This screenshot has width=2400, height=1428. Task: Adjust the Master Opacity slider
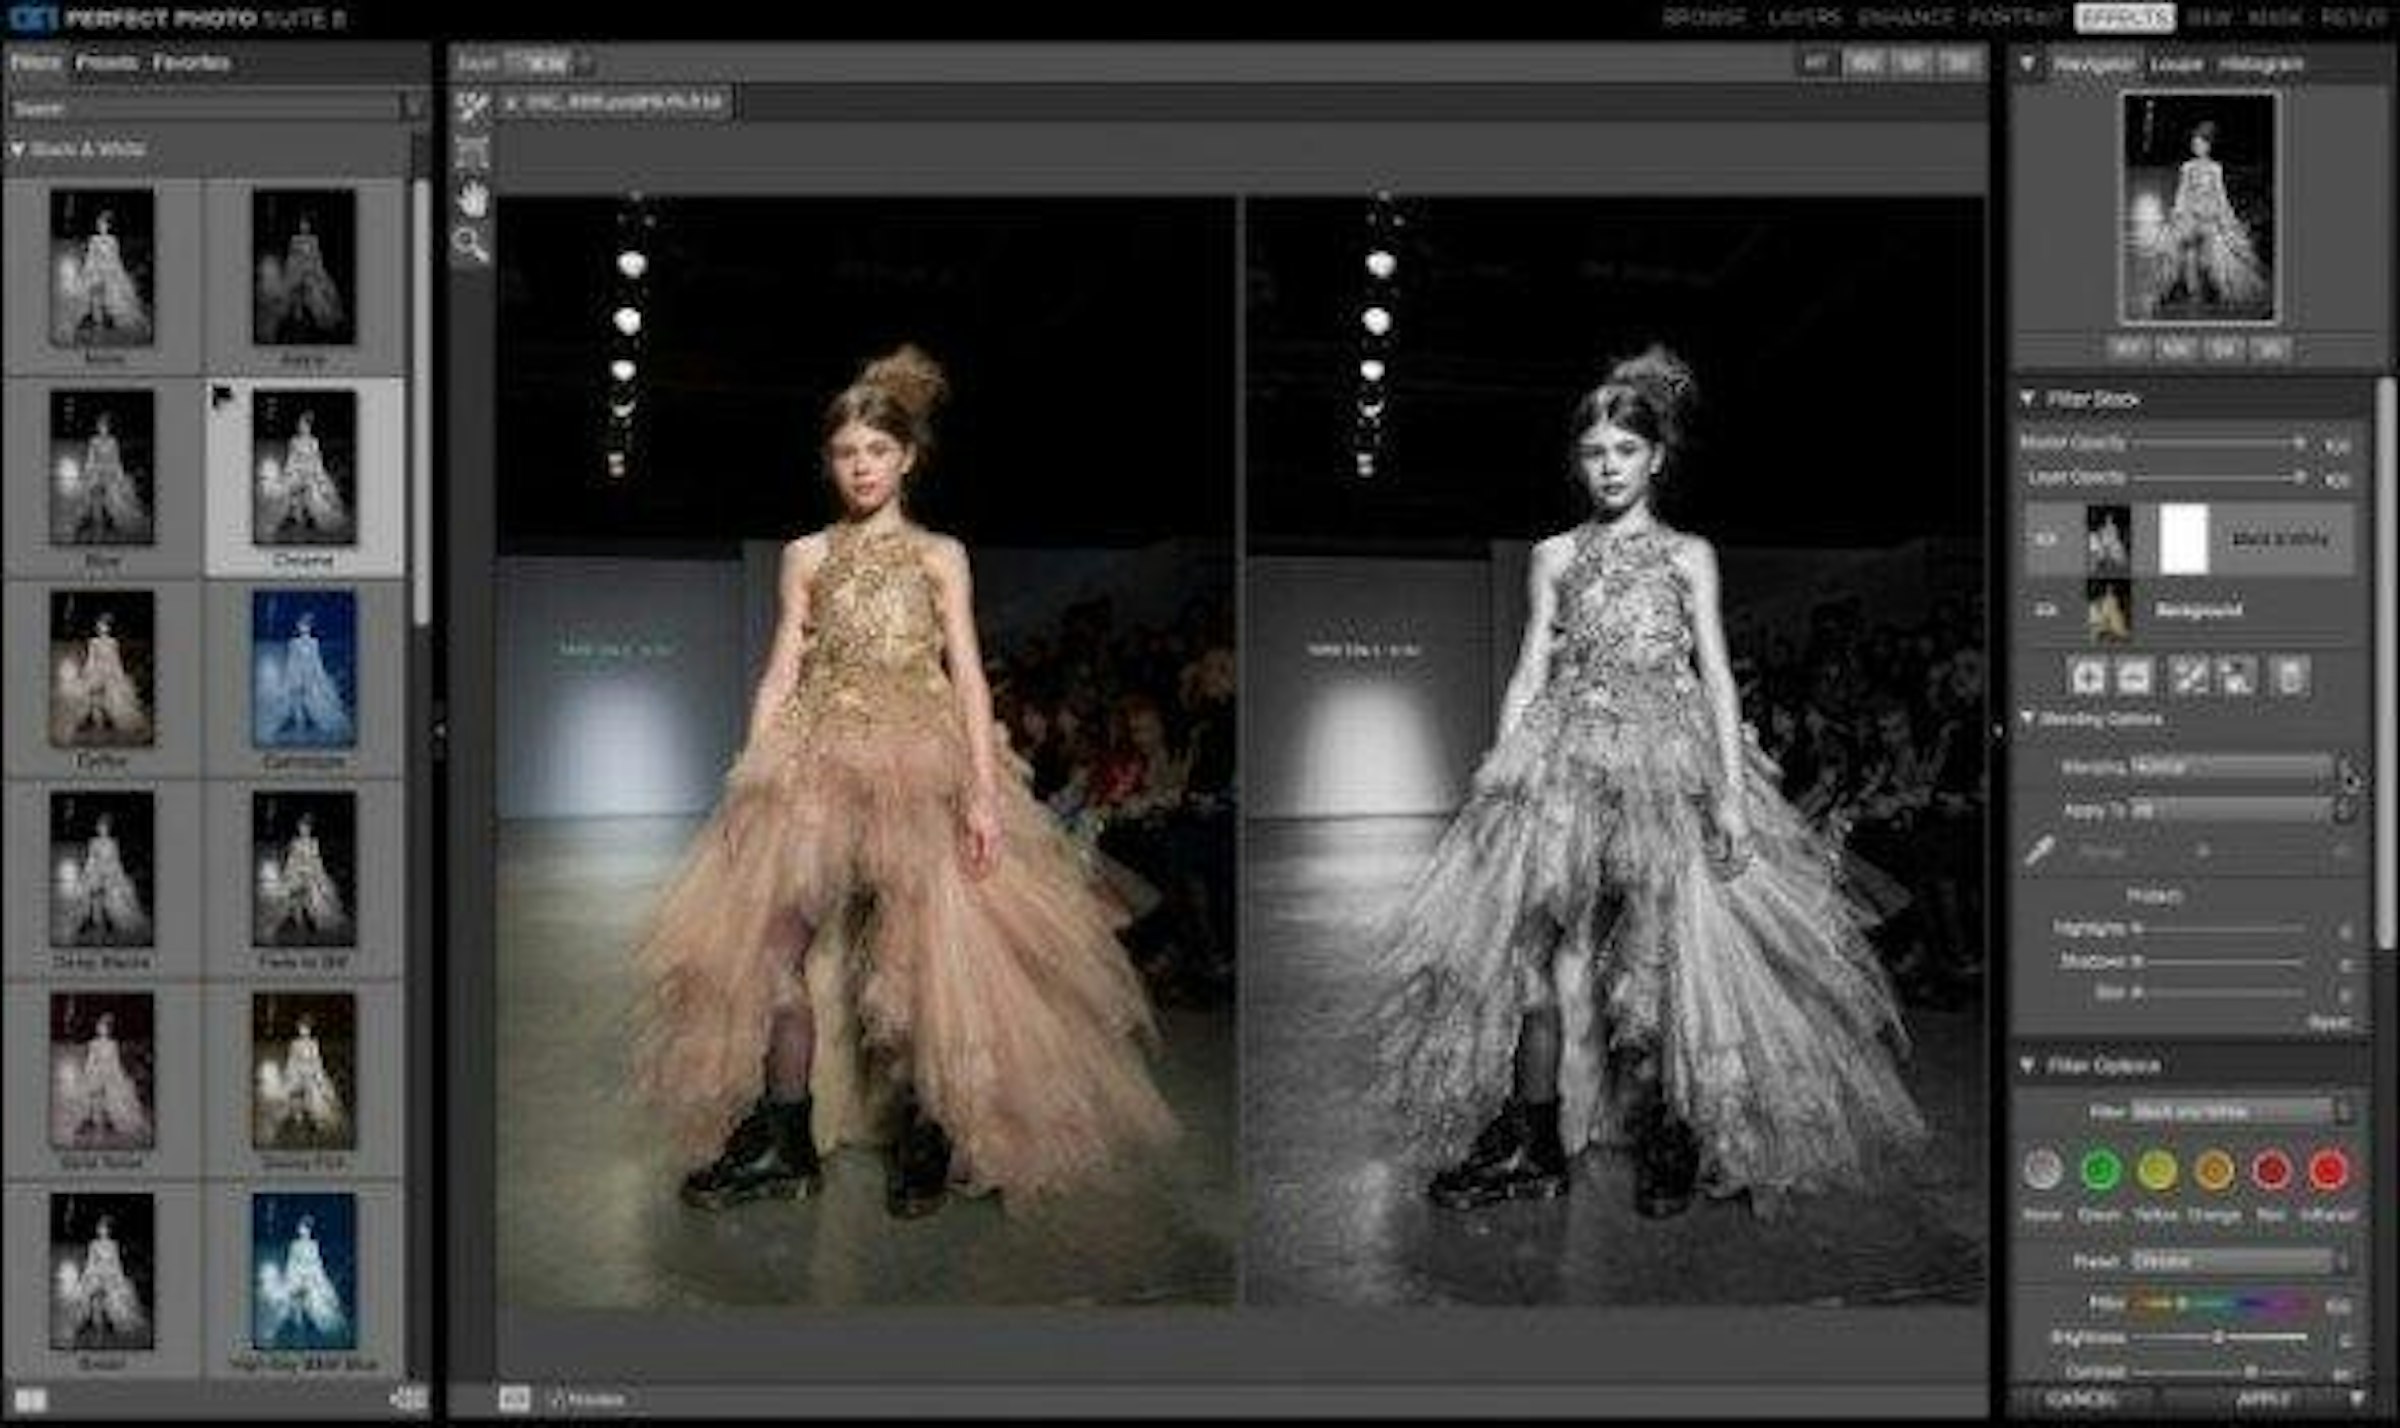(x=2220, y=443)
